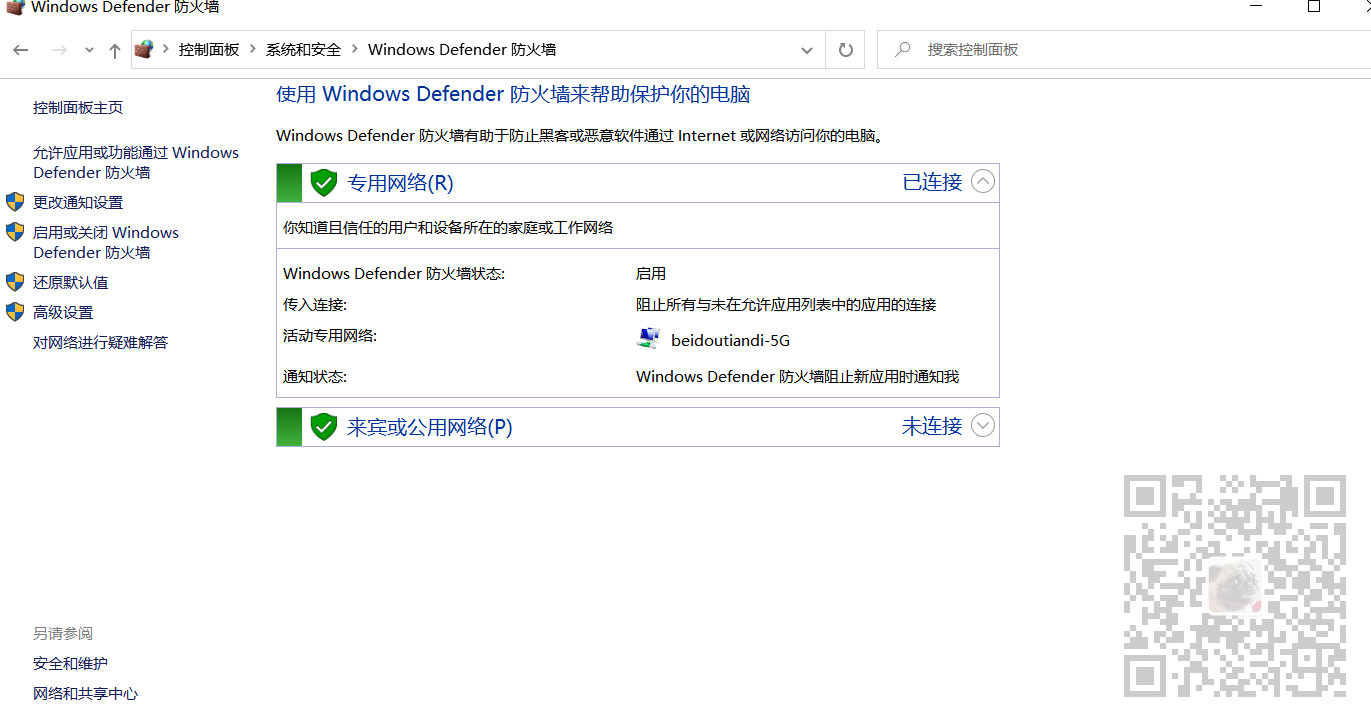Open 启用或关闭 Windows Defender 防火墙
This screenshot has width=1371, height=721.
tap(106, 242)
